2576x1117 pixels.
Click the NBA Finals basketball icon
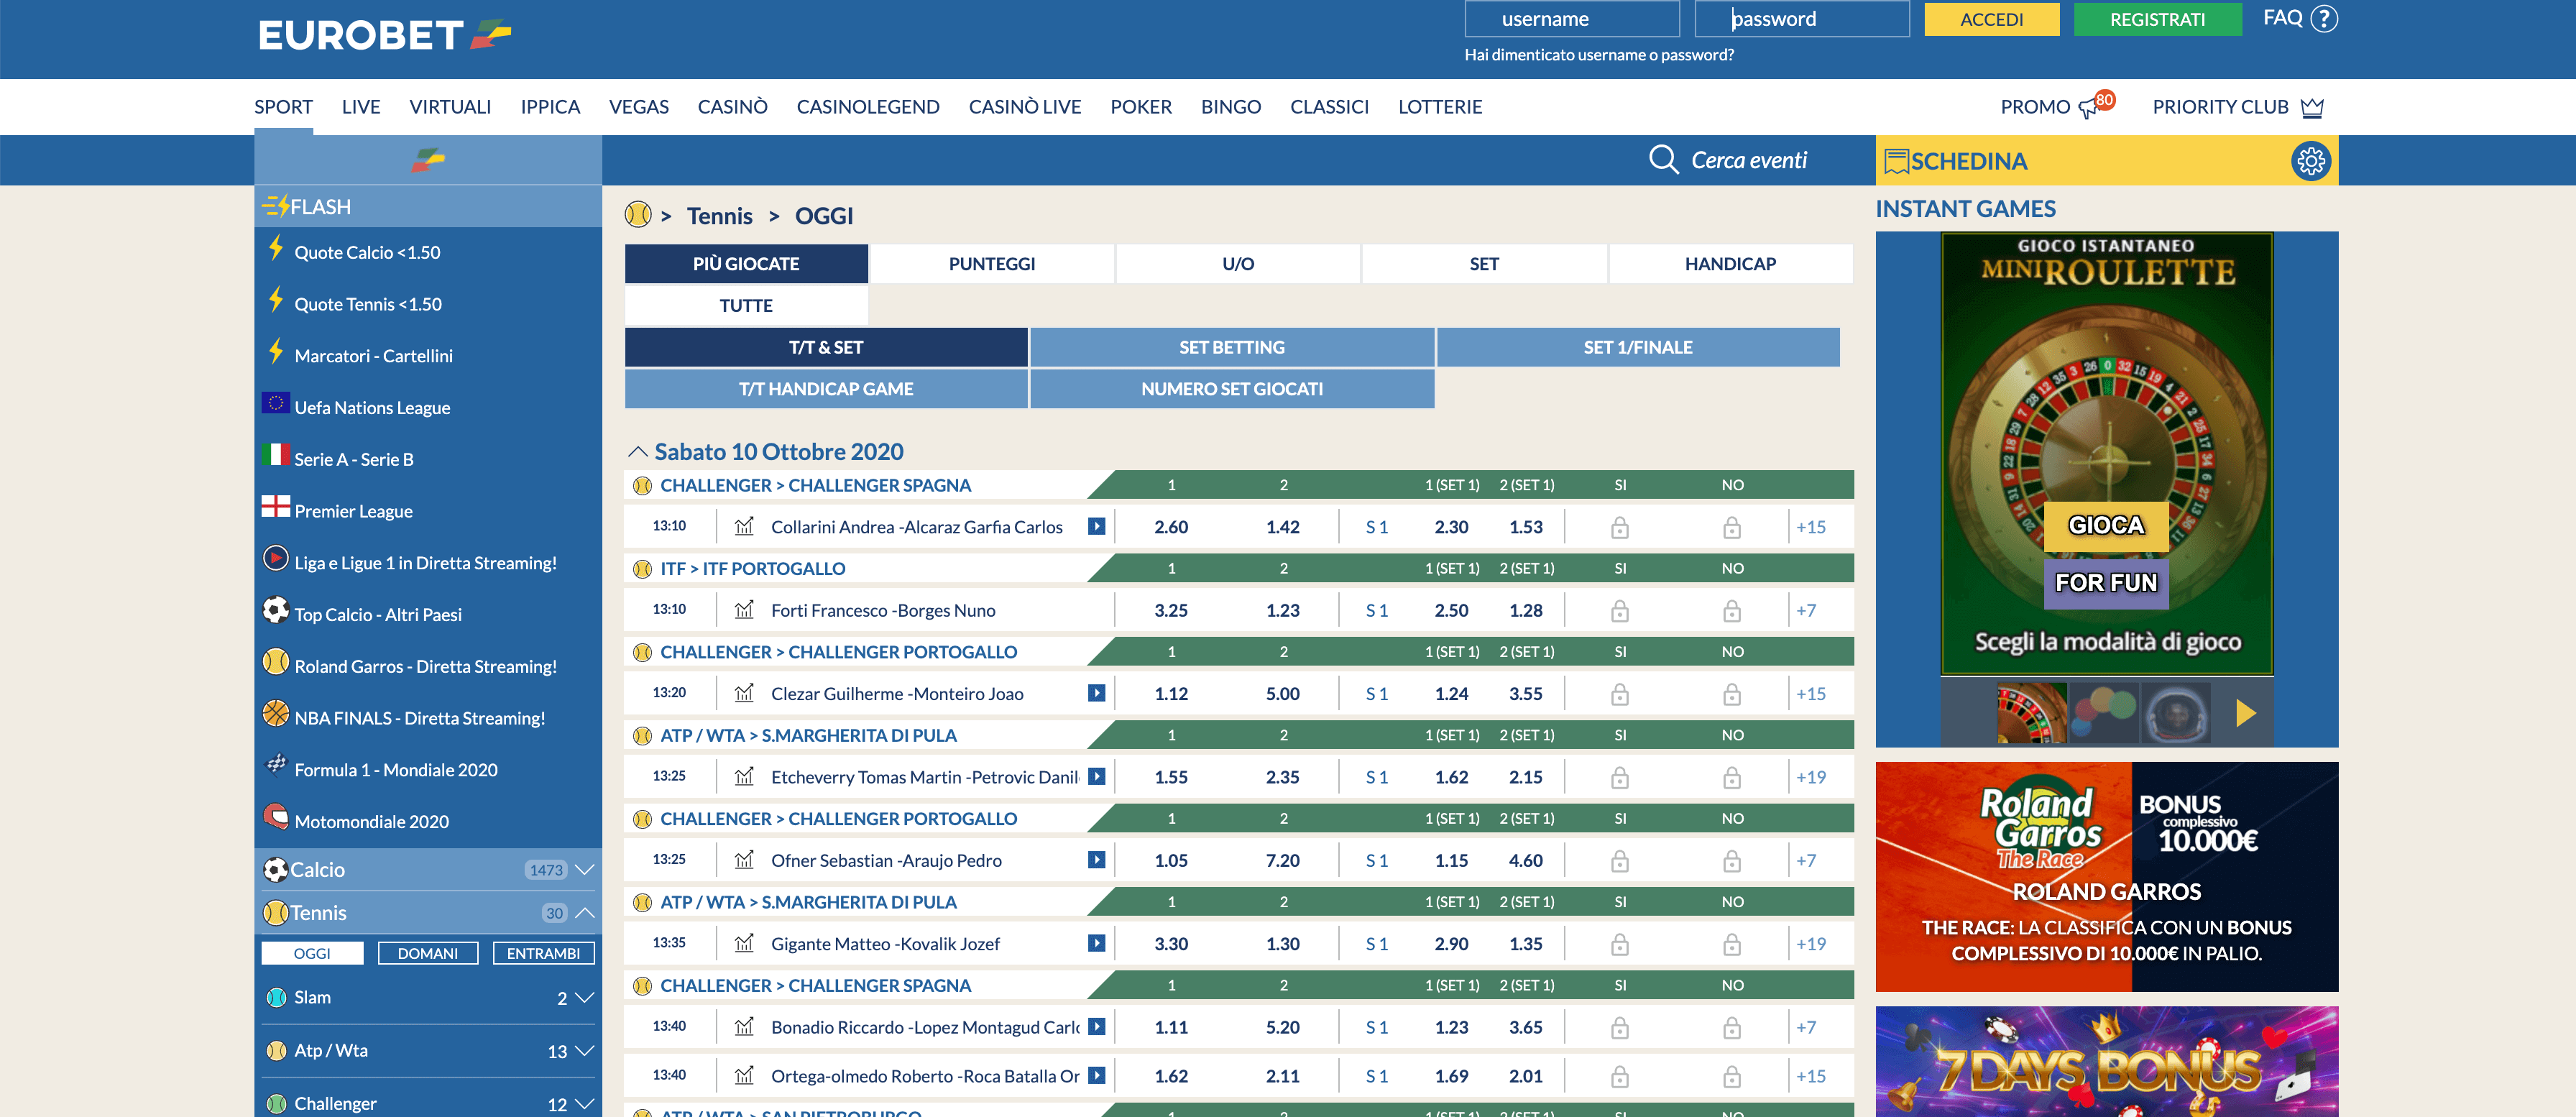pyautogui.click(x=275, y=713)
